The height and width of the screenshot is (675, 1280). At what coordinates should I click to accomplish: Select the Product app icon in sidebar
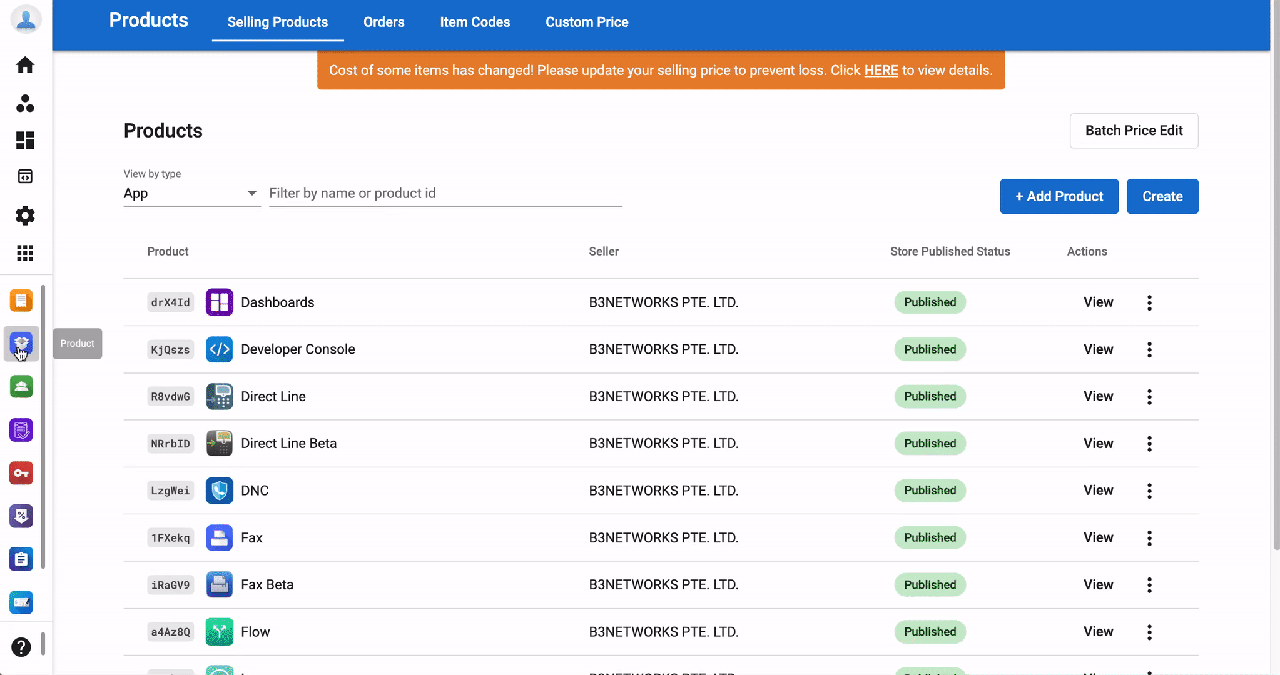(x=21, y=343)
